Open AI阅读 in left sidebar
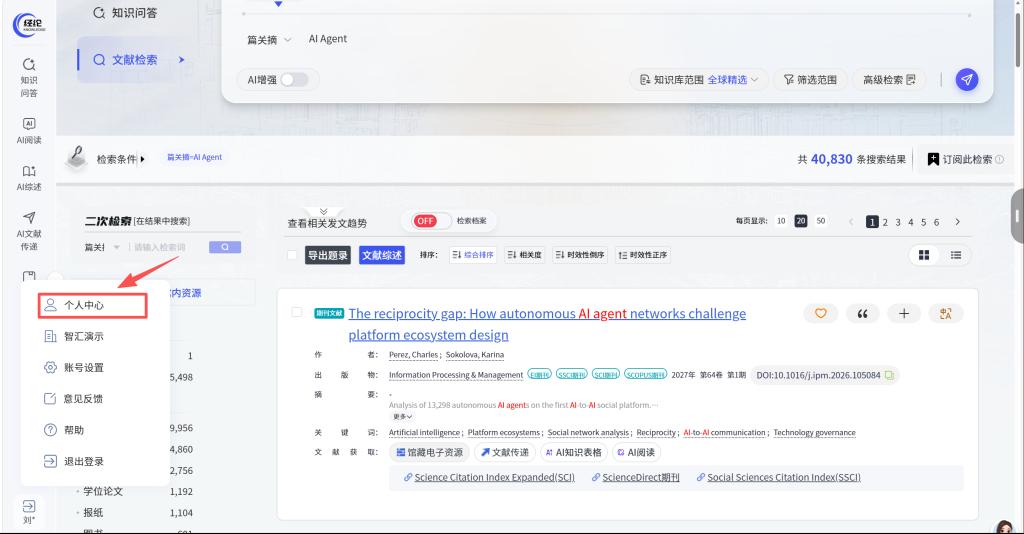Viewport: 1024px width, 534px height. 29,131
